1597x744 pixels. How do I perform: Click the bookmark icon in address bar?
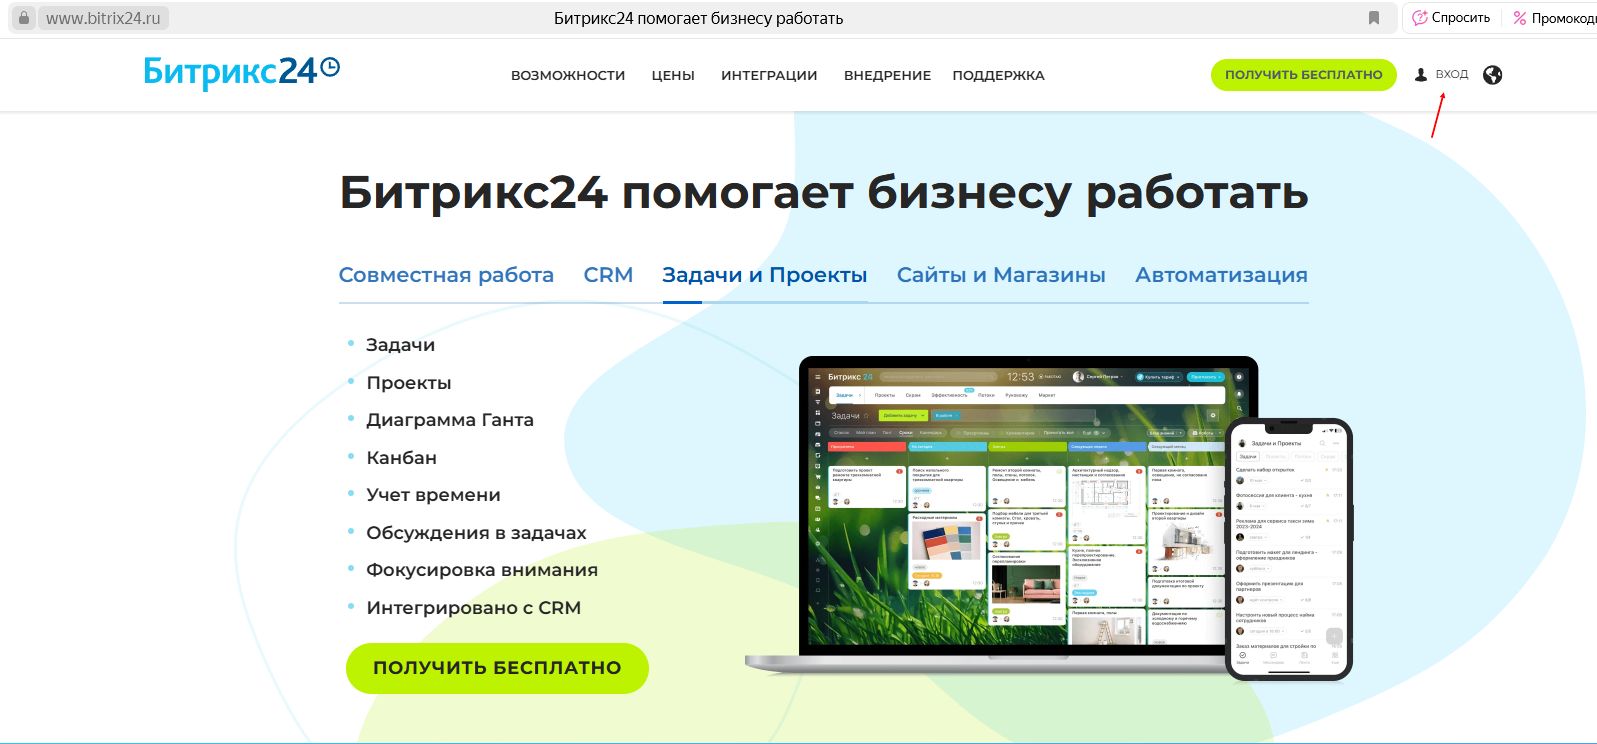tap(1374, 18)
